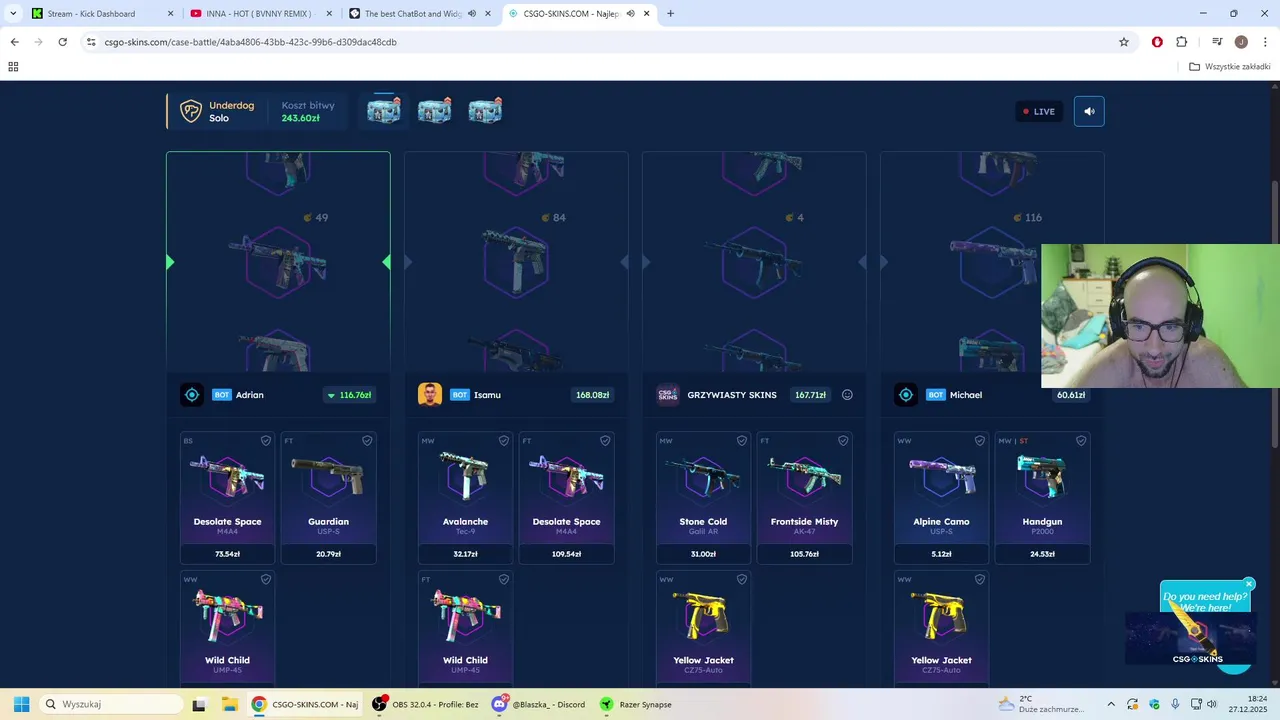This screenshot has width=1280, height=720.
Task: Select the third case in battle header
Action: (x=485, y=110)
